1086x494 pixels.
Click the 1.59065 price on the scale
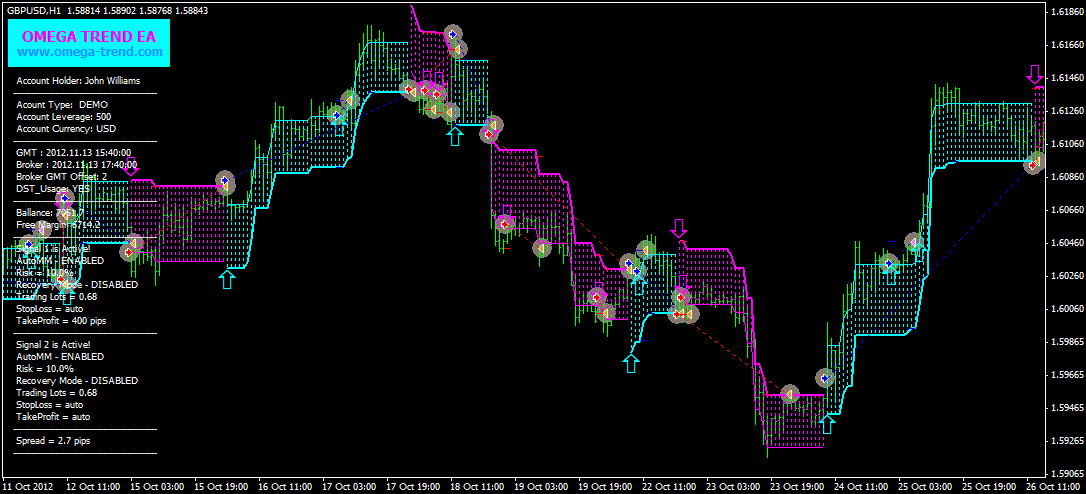[1064, 473]
